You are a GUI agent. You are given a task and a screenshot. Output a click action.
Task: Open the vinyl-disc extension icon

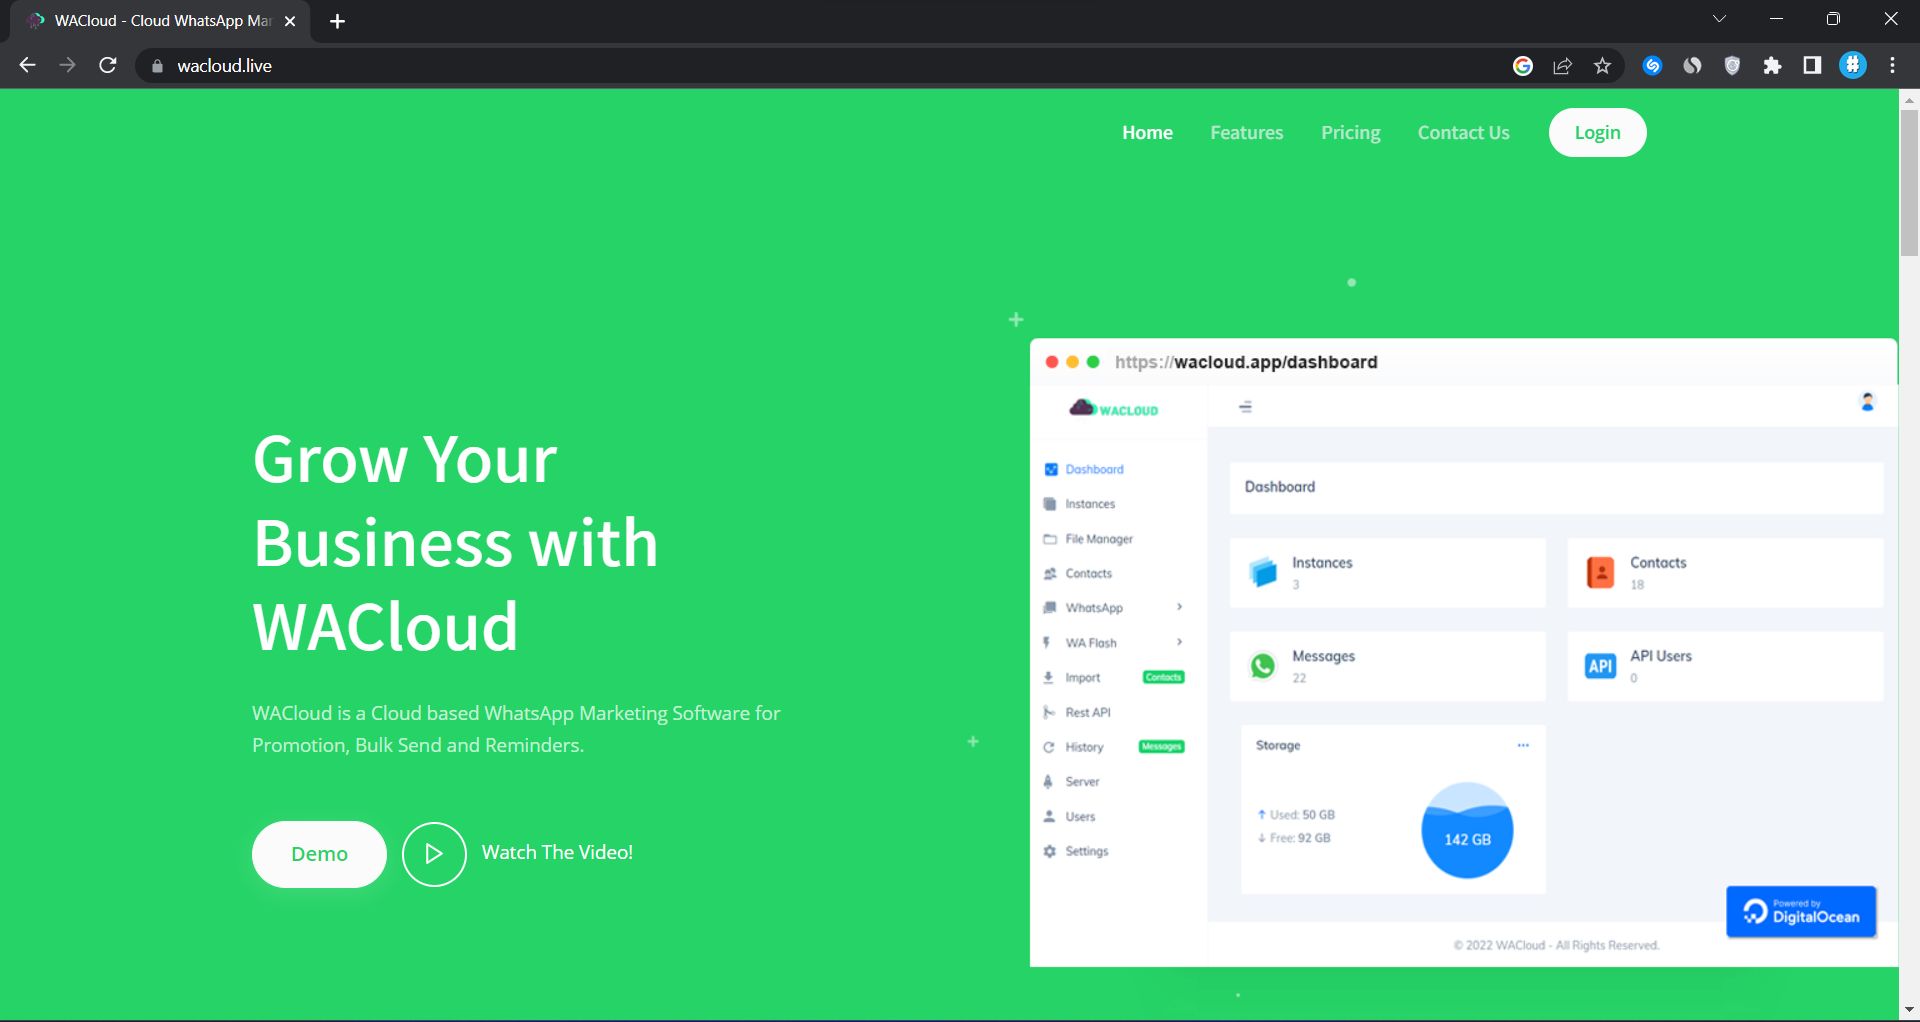tap(1692, 66)
